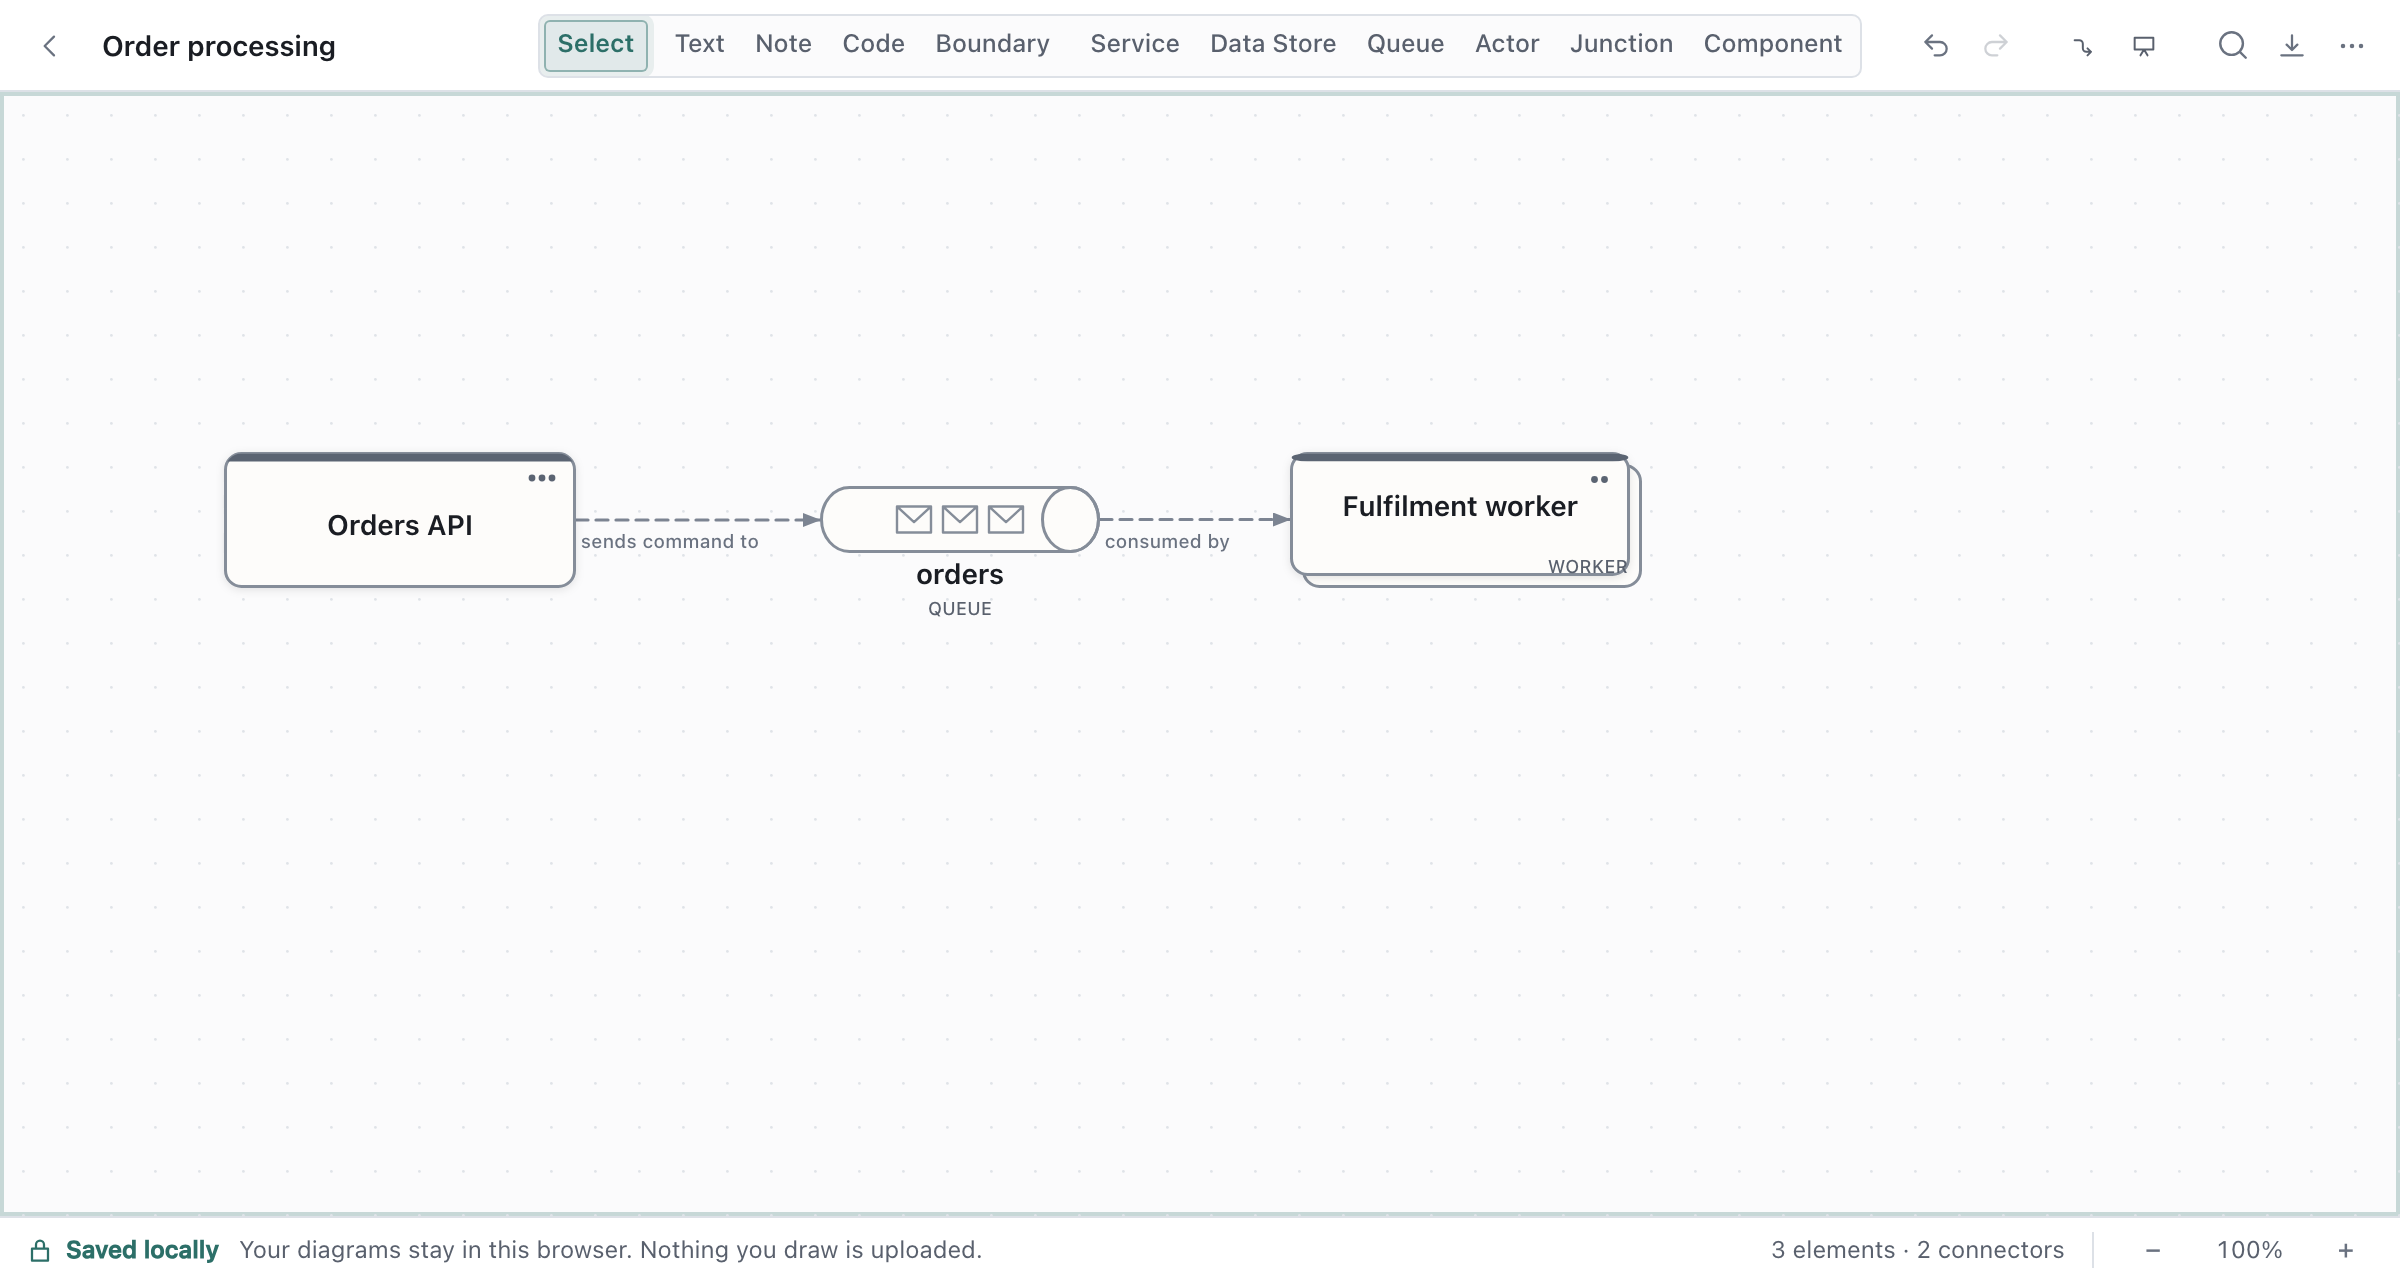Screen dimensions: 2400x1280
Task: Select the Actor tool
Action: (x=1507, y=44)
